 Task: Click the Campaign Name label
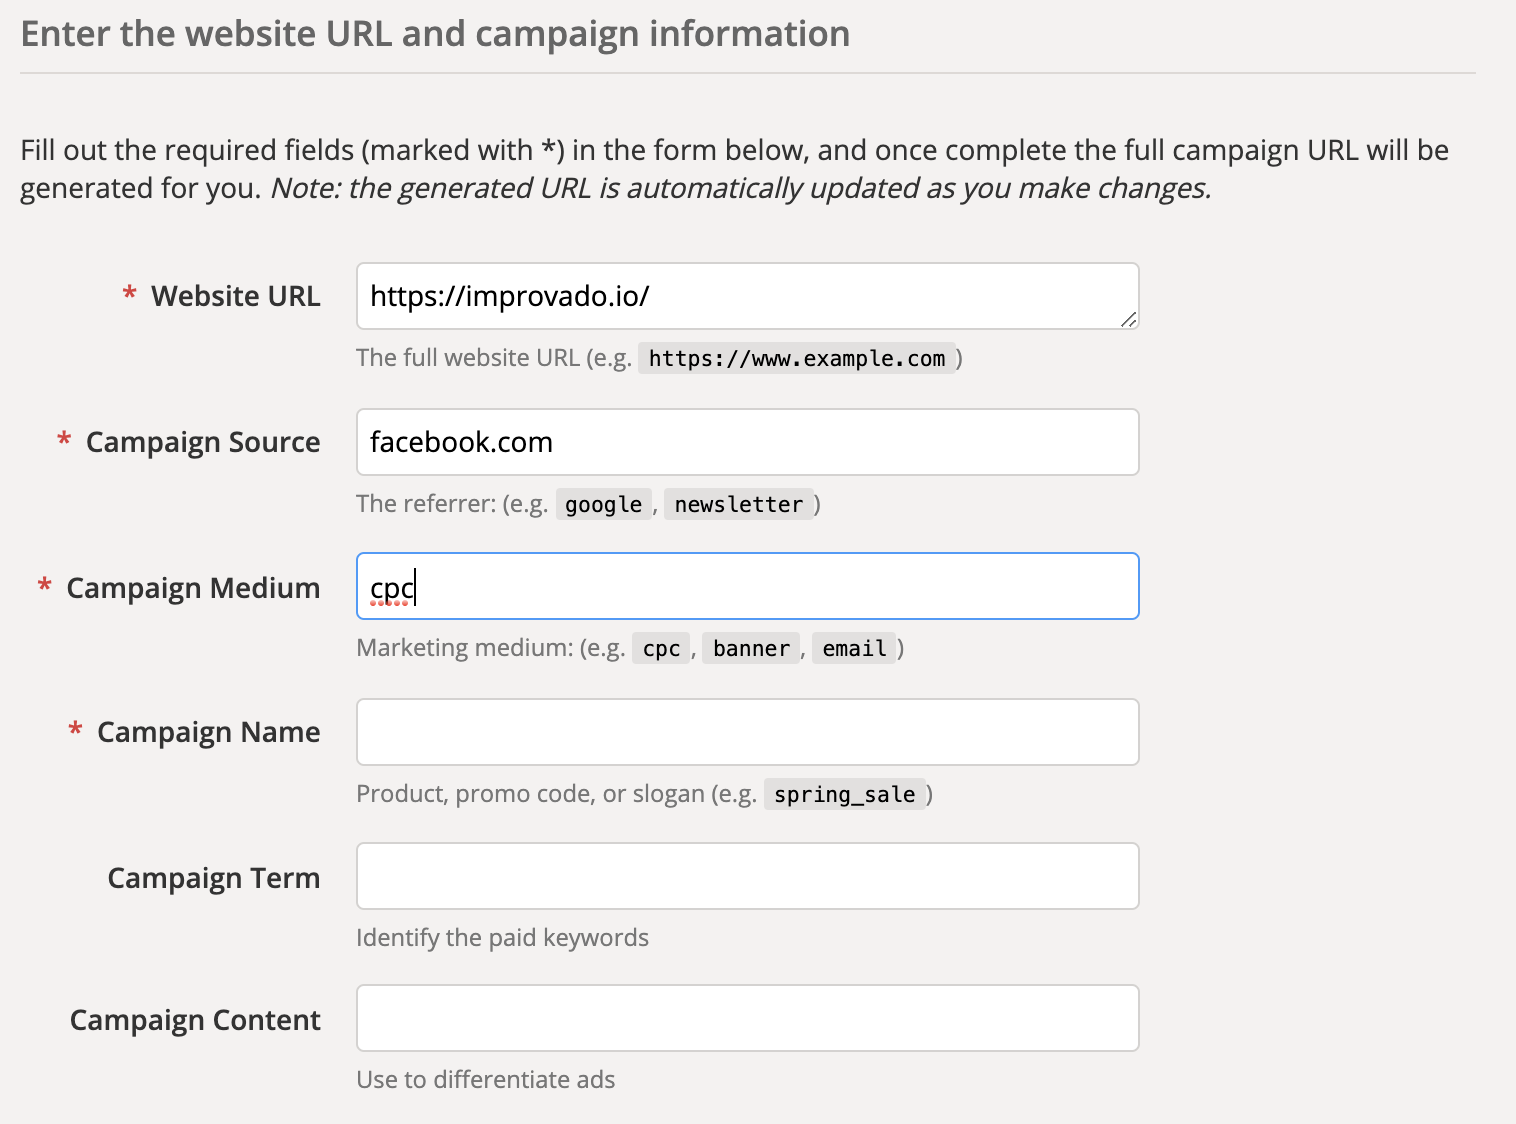point(208,732)
